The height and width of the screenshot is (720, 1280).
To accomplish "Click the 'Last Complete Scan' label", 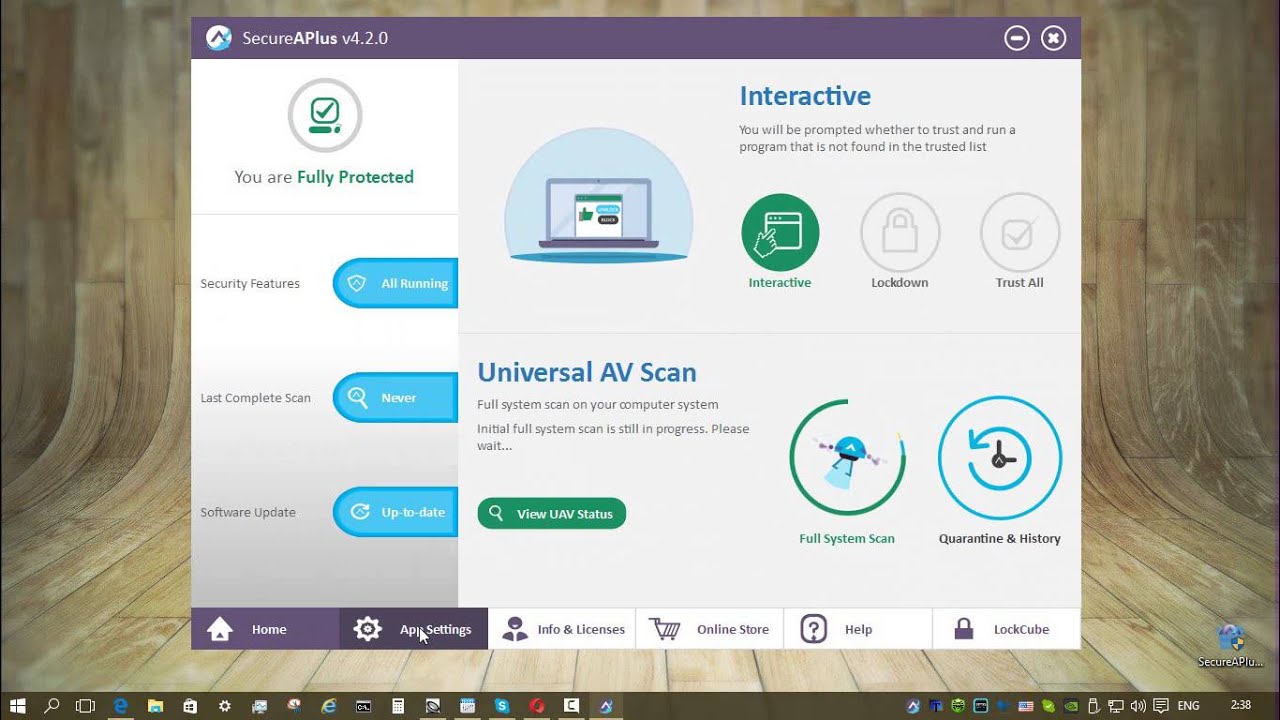I will coord(256,397).
